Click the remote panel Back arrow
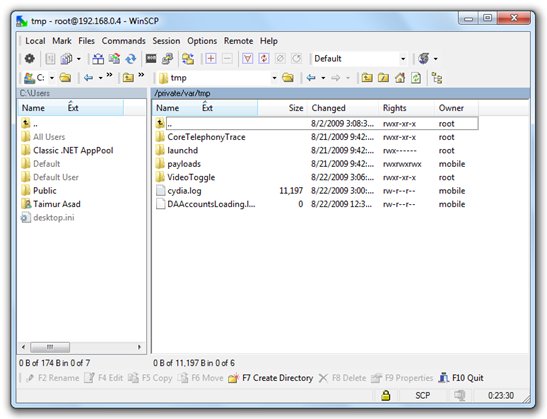 pos(311,78)
